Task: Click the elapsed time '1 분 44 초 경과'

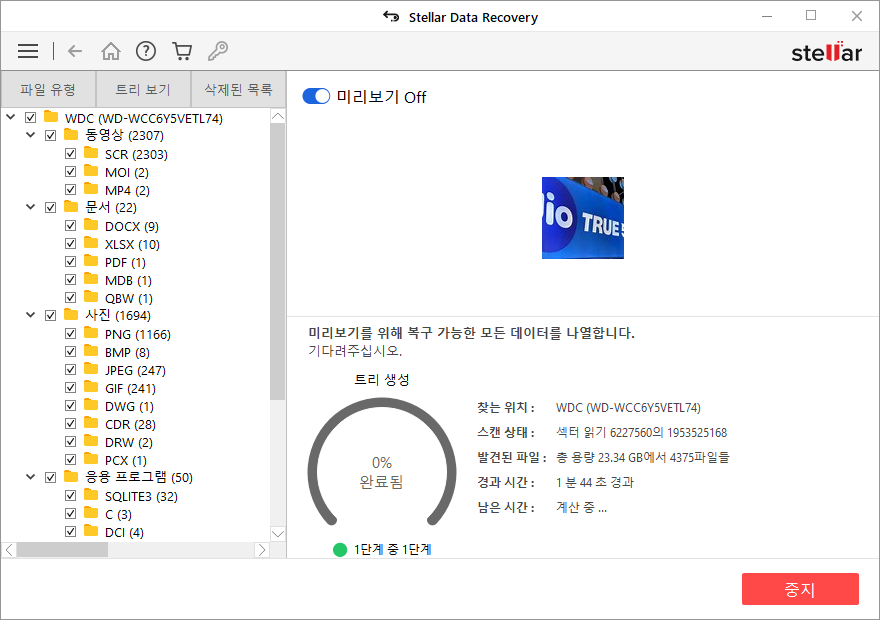Action: (595, 483)
